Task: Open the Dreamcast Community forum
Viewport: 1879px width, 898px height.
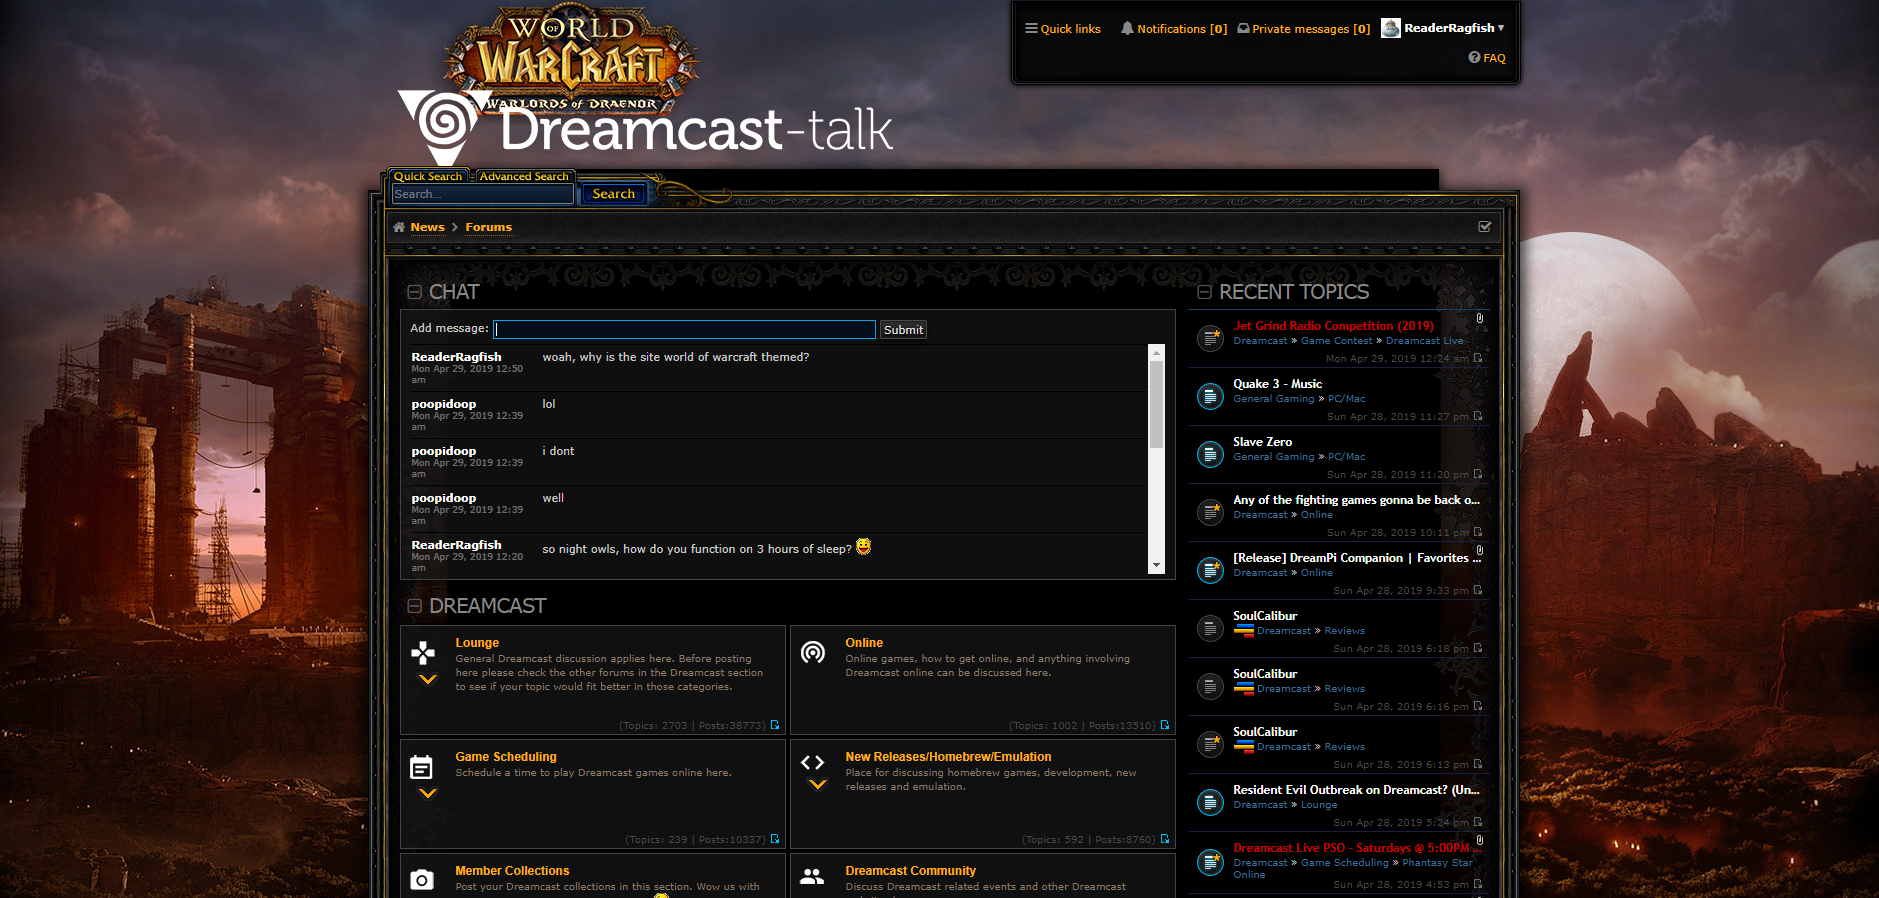Action: point(910,871)
